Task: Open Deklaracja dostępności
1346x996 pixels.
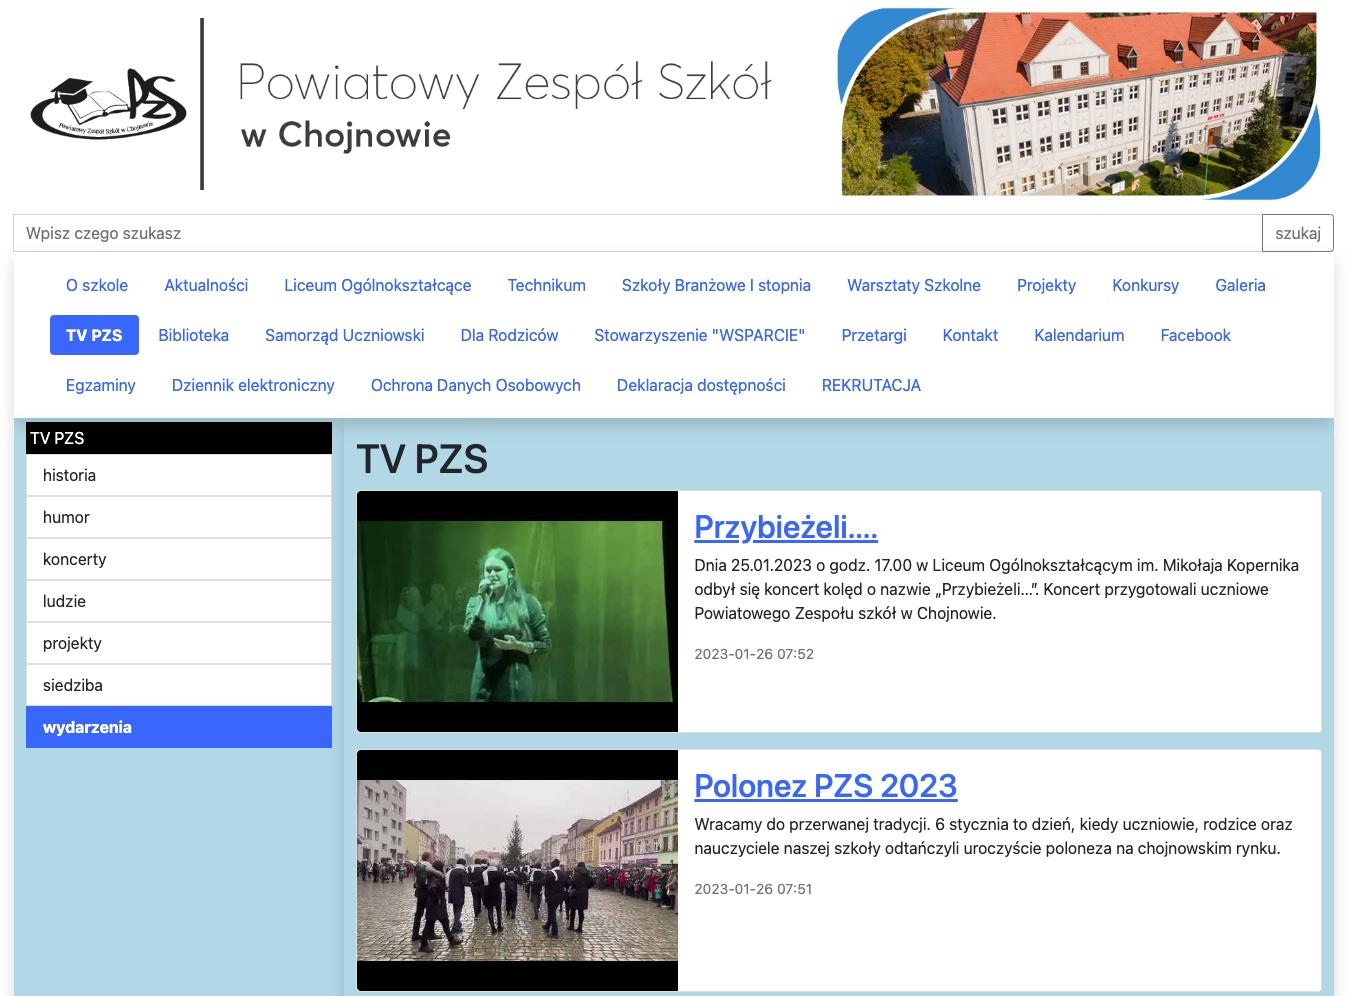Action: [700, 385]
